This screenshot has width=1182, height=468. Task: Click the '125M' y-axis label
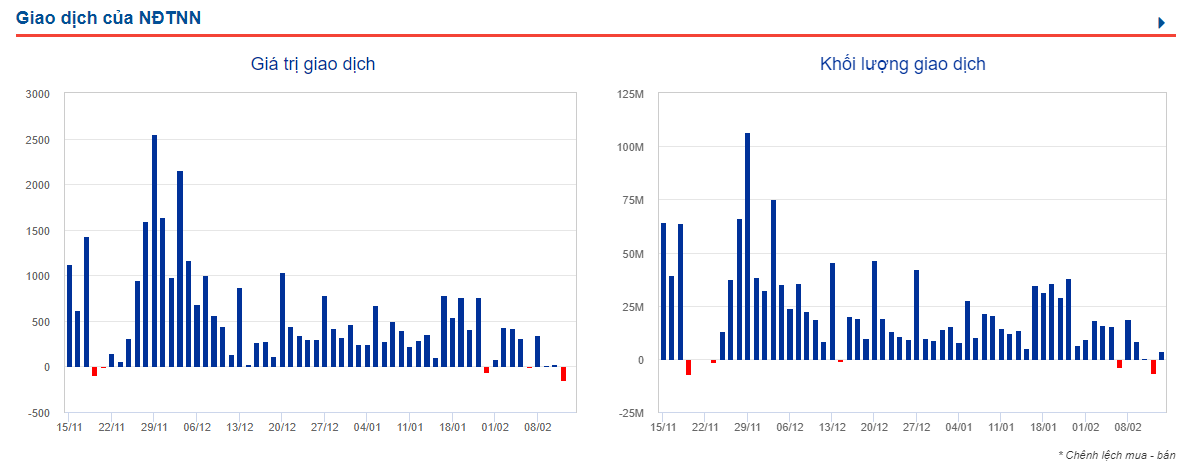(x=631, y=94)
